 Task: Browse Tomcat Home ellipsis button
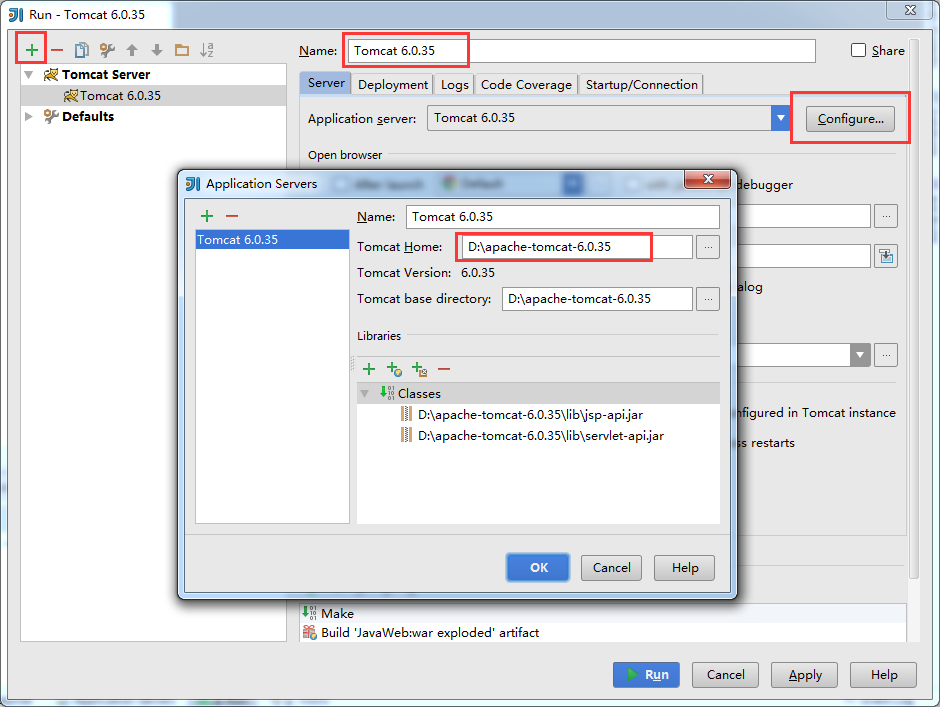pyautogui.click(x=708, y=247)
